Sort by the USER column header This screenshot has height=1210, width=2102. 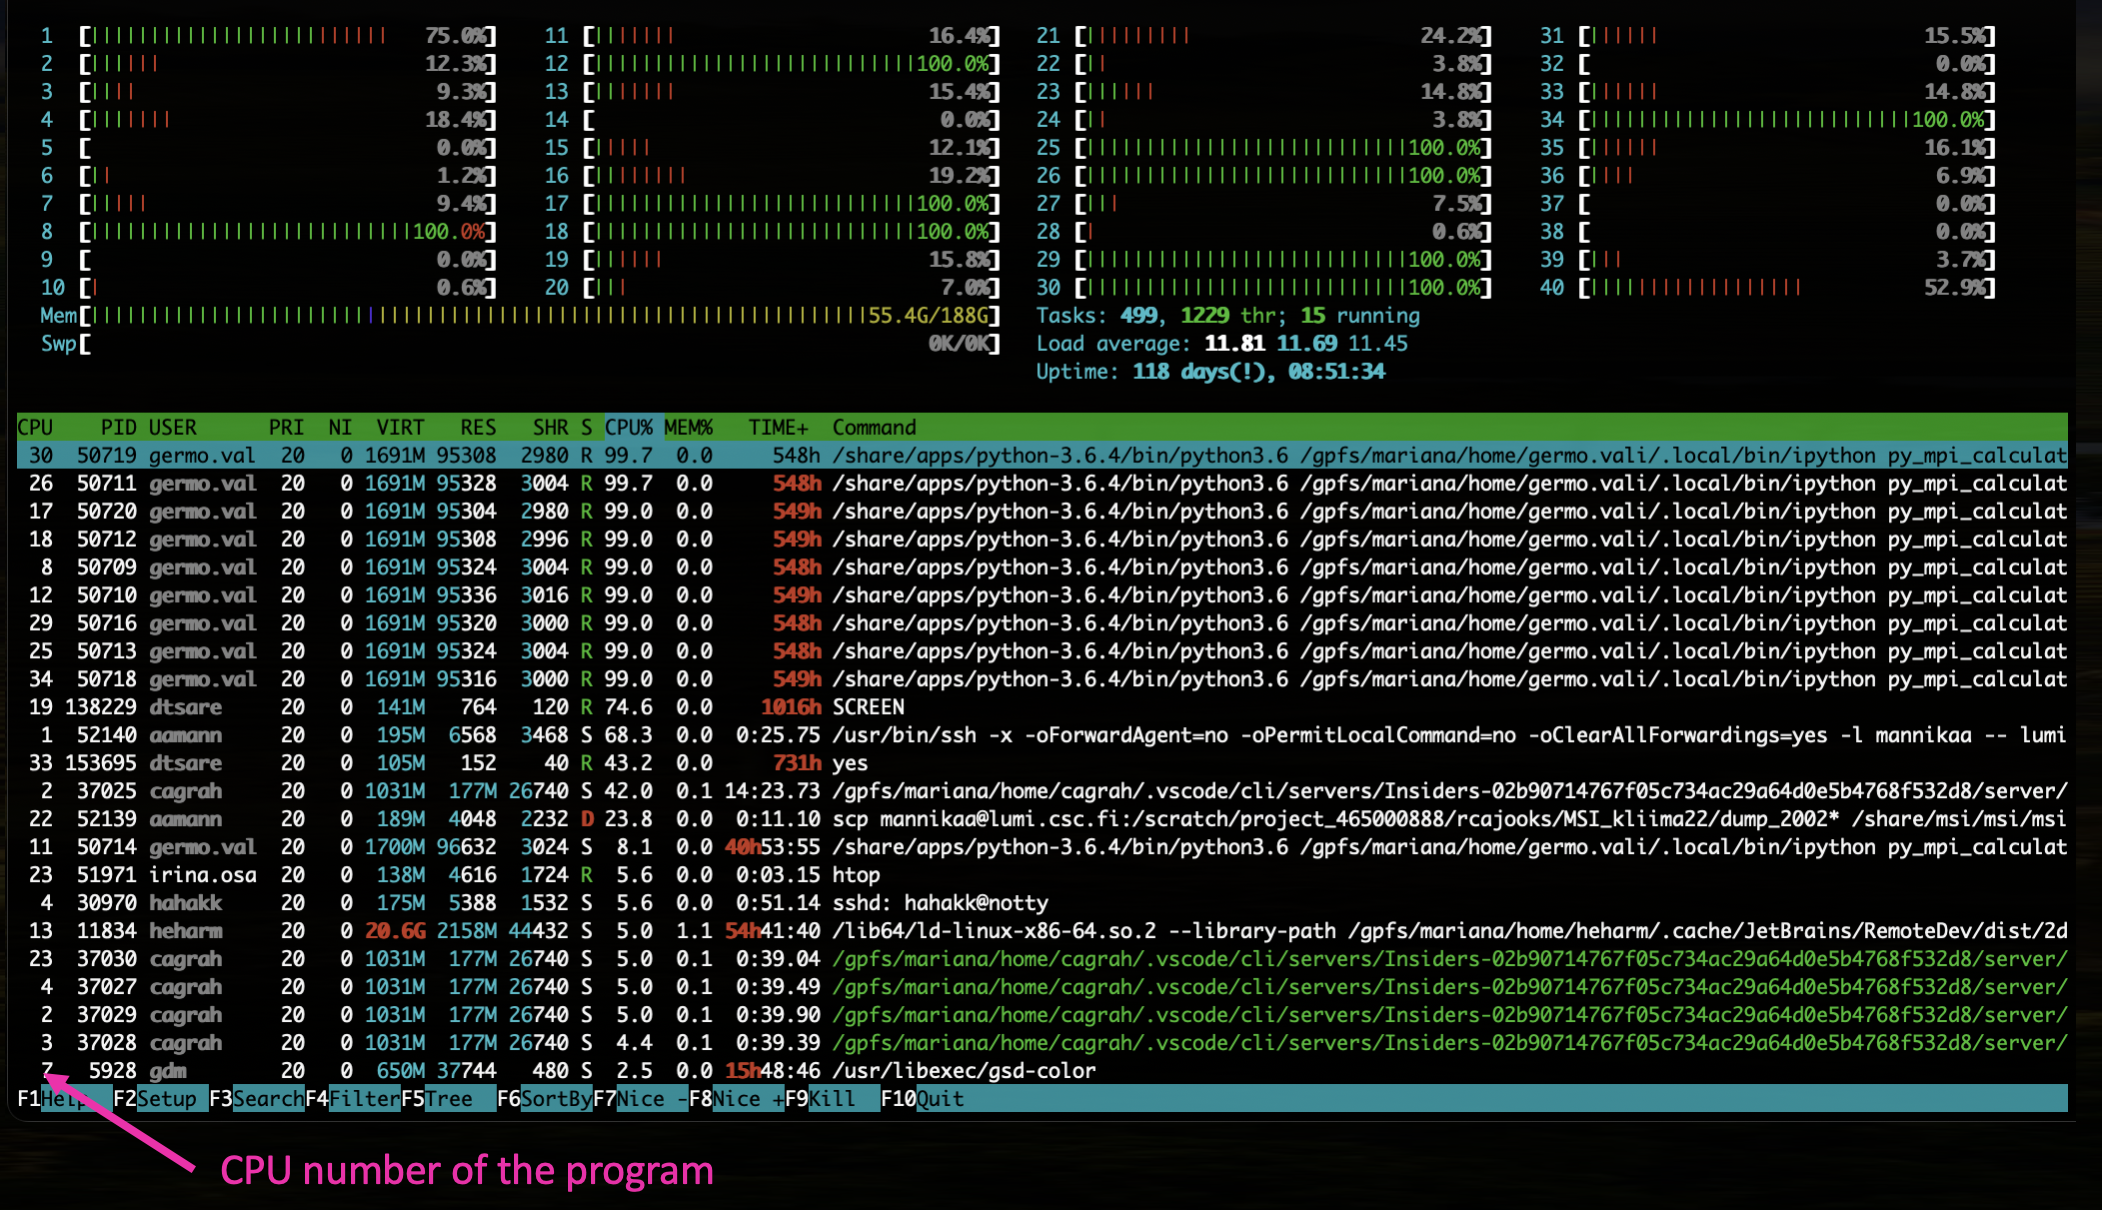[x=173, y=427]
